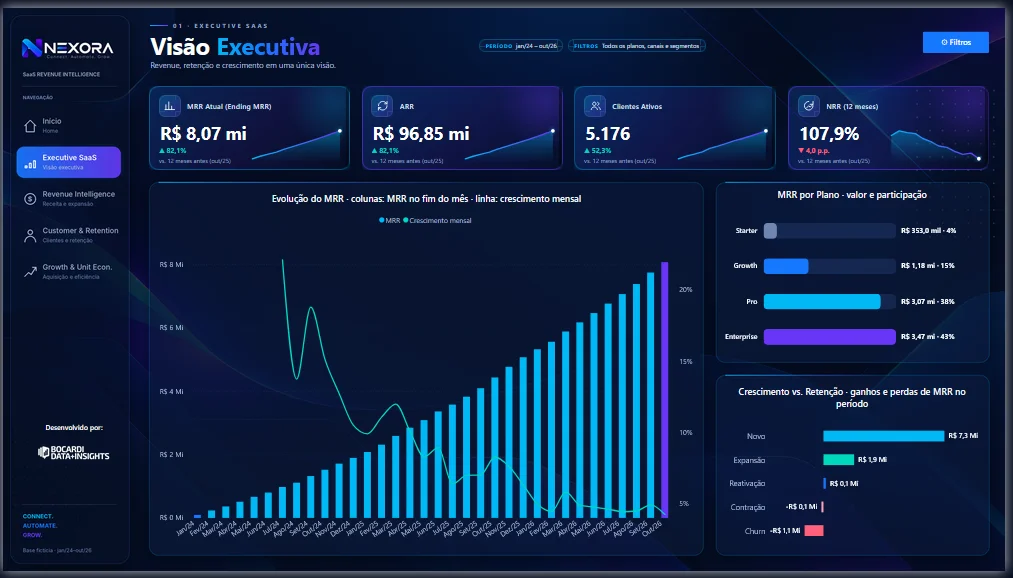
Task: Click the MRR legend marker
Action: point(381,220)
